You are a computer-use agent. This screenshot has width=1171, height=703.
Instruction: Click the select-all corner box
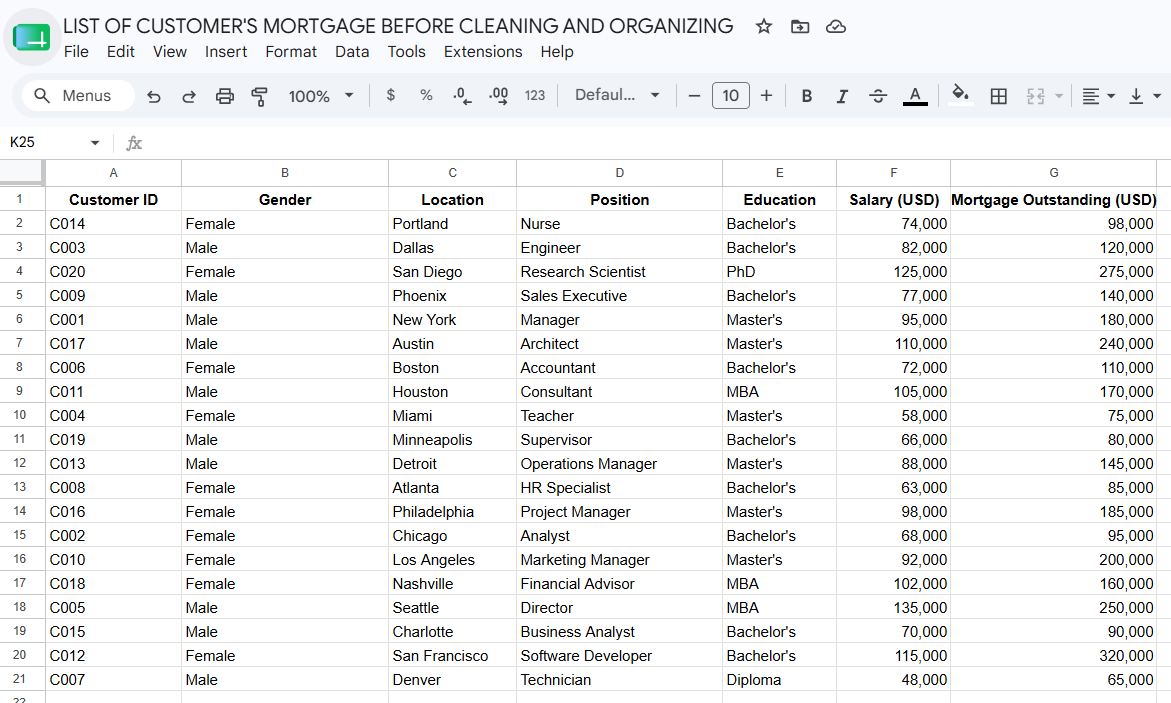click(x=22, y=172)
